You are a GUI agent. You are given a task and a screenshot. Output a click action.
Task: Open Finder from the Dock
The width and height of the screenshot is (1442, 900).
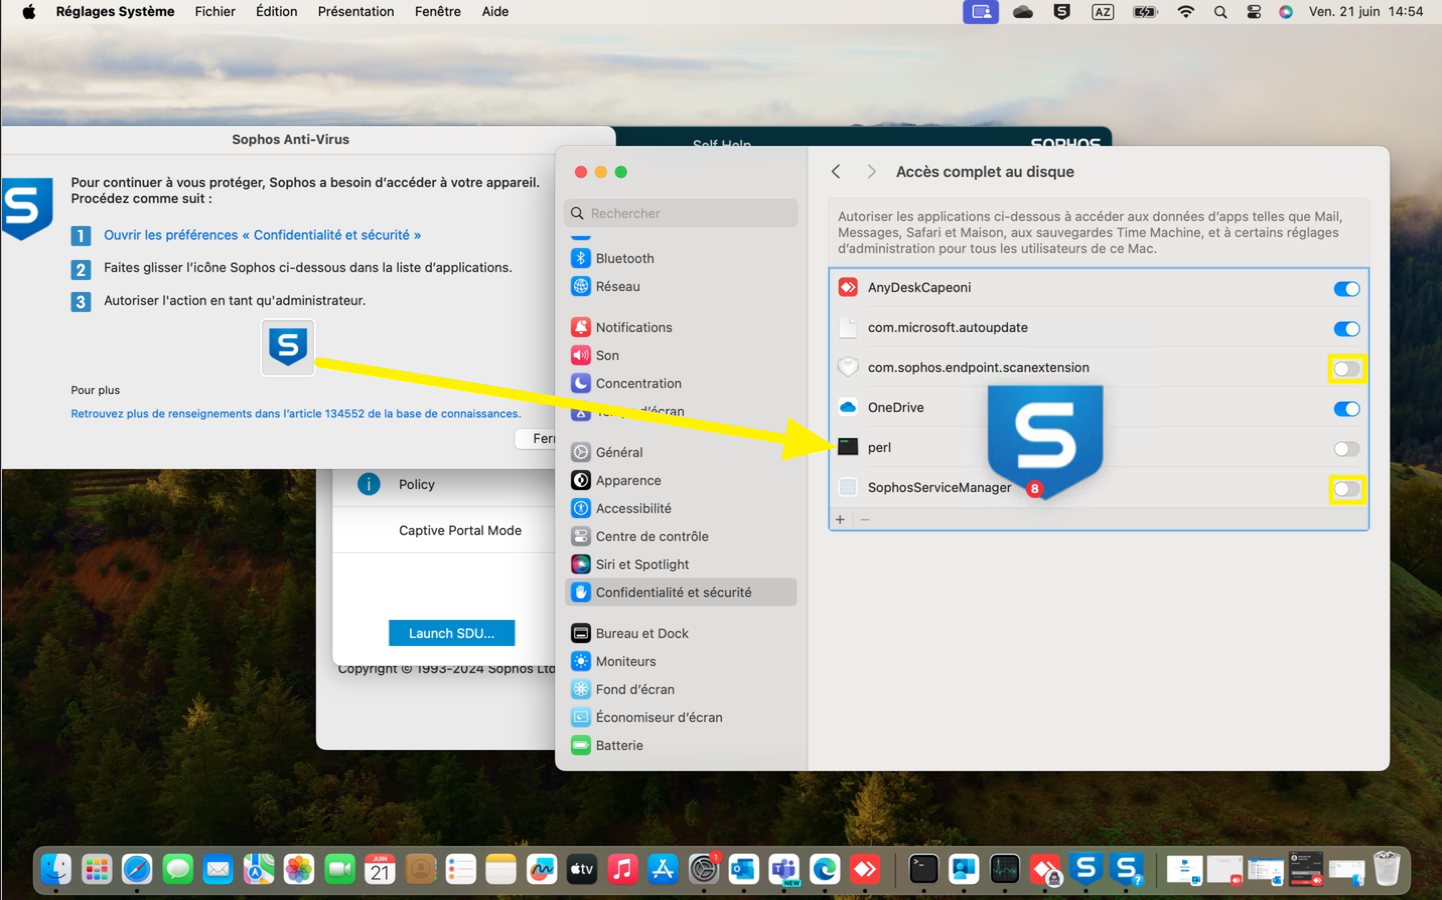56,869
